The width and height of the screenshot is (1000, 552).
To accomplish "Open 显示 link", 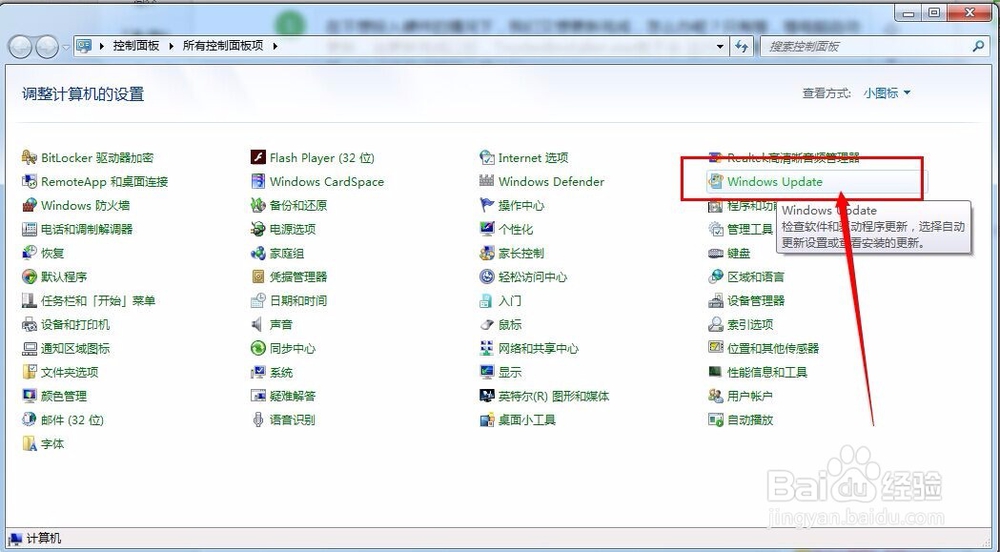I will coord(510,372).
